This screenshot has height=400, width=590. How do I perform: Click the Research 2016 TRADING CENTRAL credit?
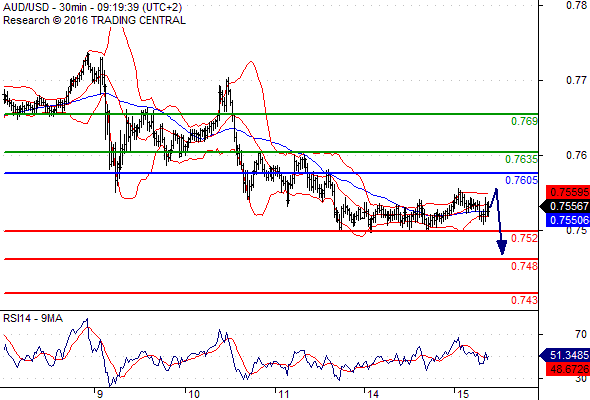pyautogui.click(x=94, y=20)
